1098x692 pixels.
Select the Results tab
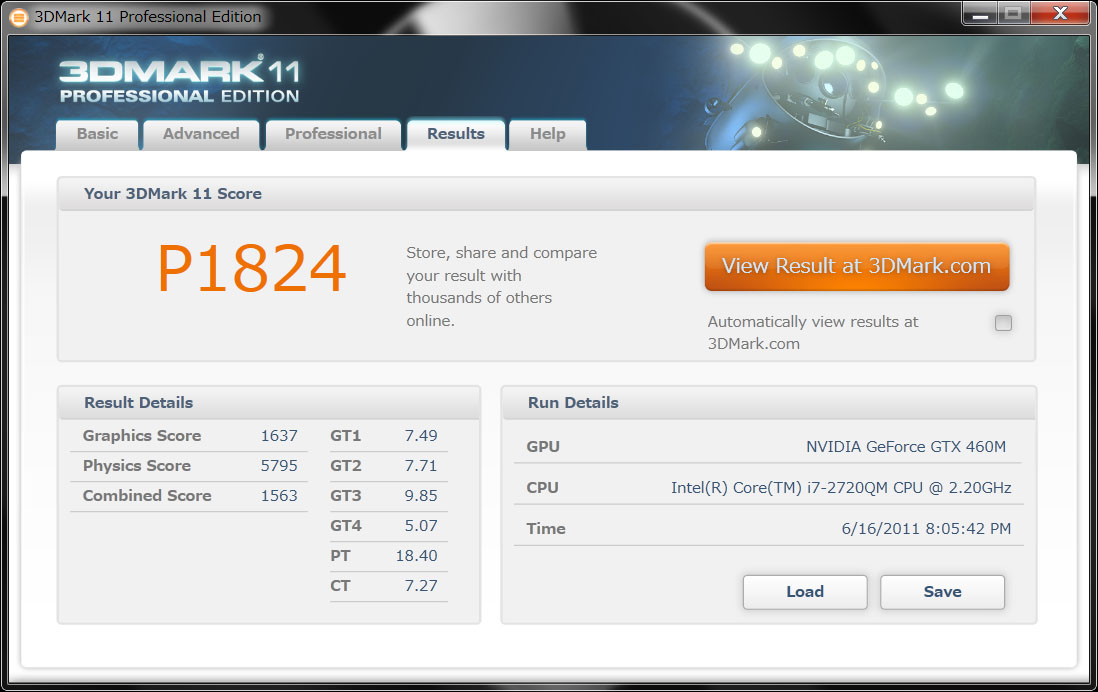click(456, 134)
